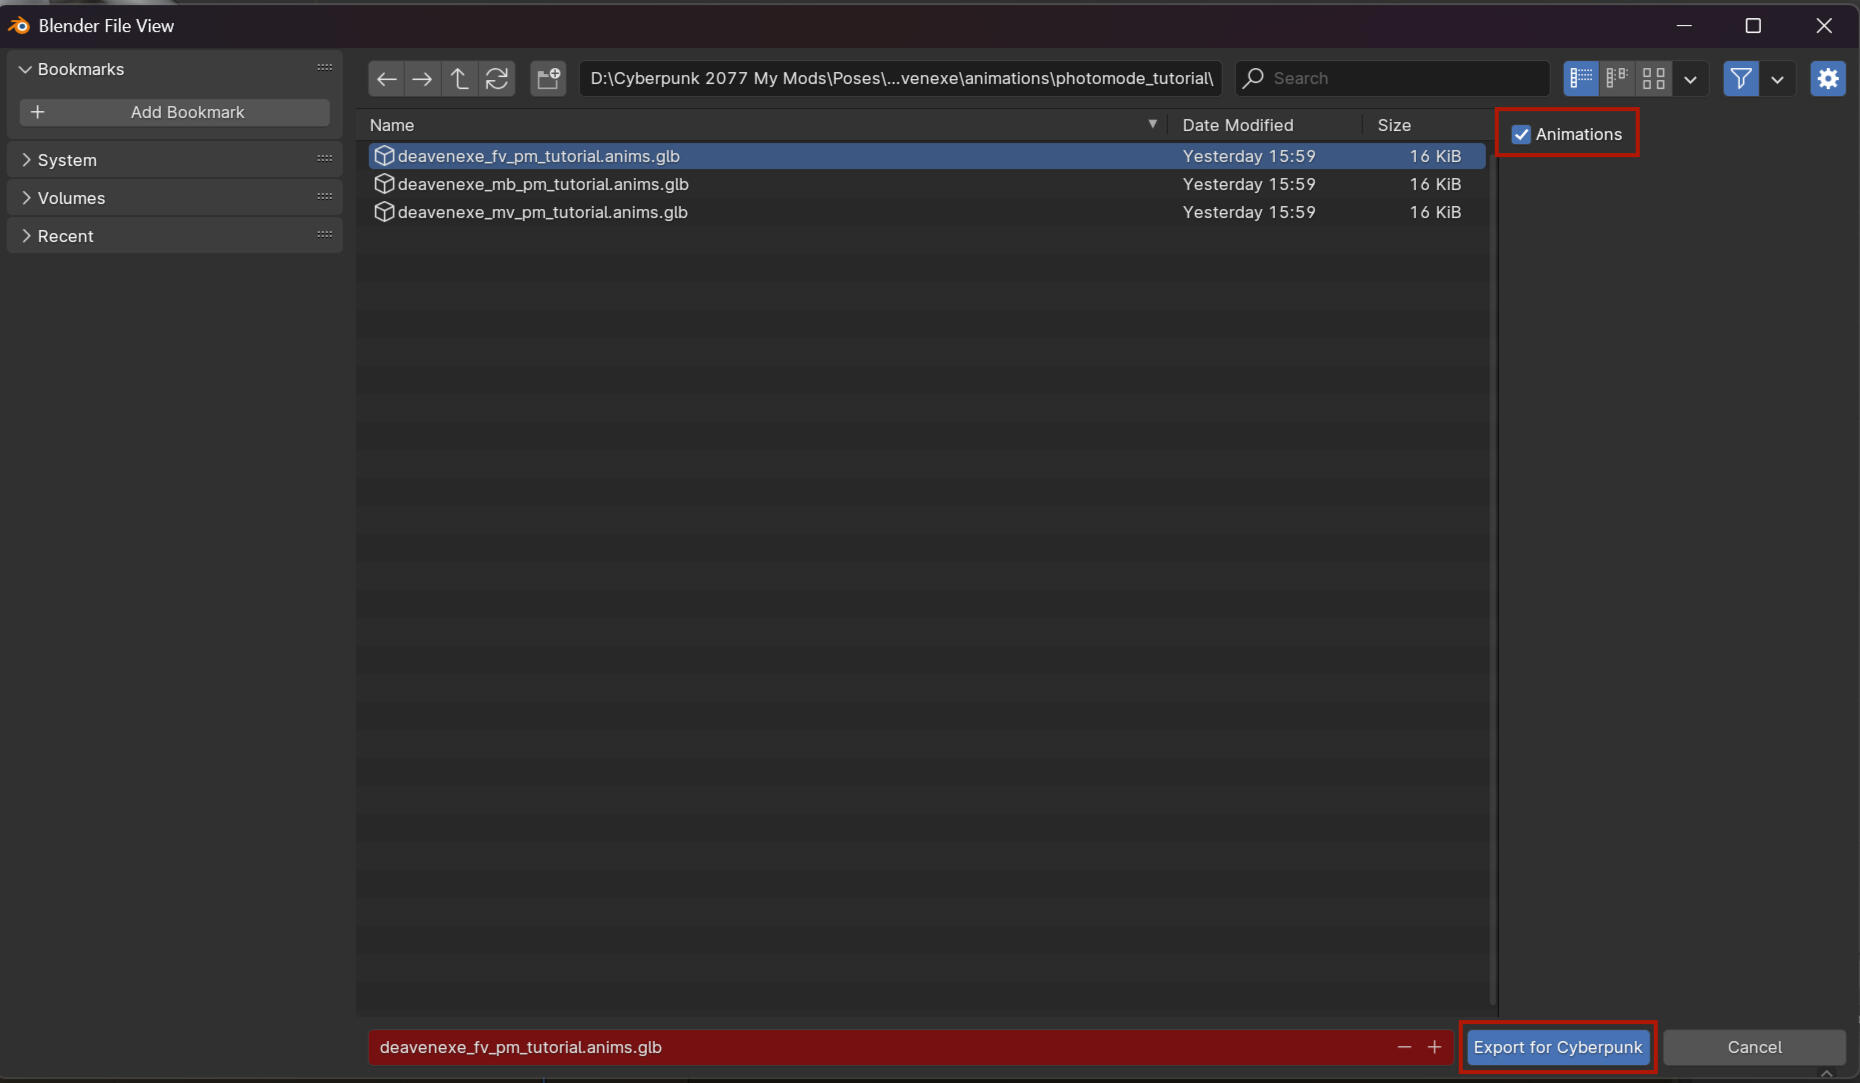Screen dimensions: 1860x1083
Task: Create a new directory
Action: [548, 78]
